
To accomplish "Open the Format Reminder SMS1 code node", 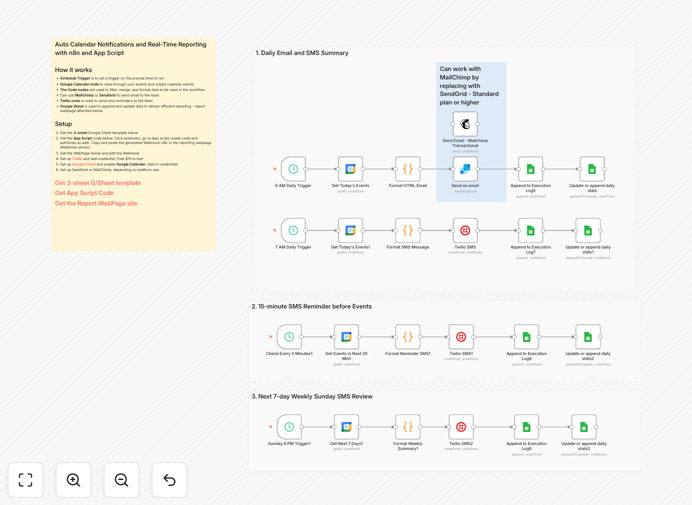I will point(408,337).
